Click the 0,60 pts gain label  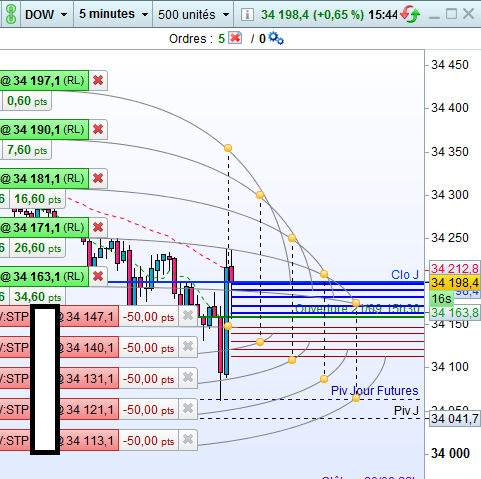tap(27, 101)
